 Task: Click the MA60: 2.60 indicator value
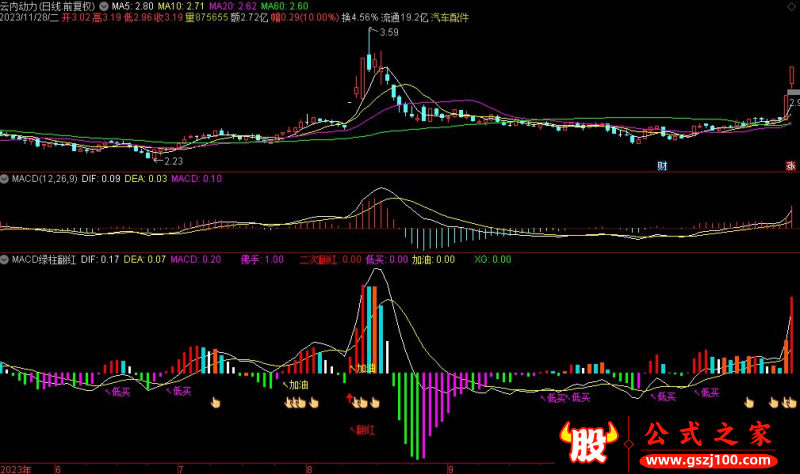[285, 6]
